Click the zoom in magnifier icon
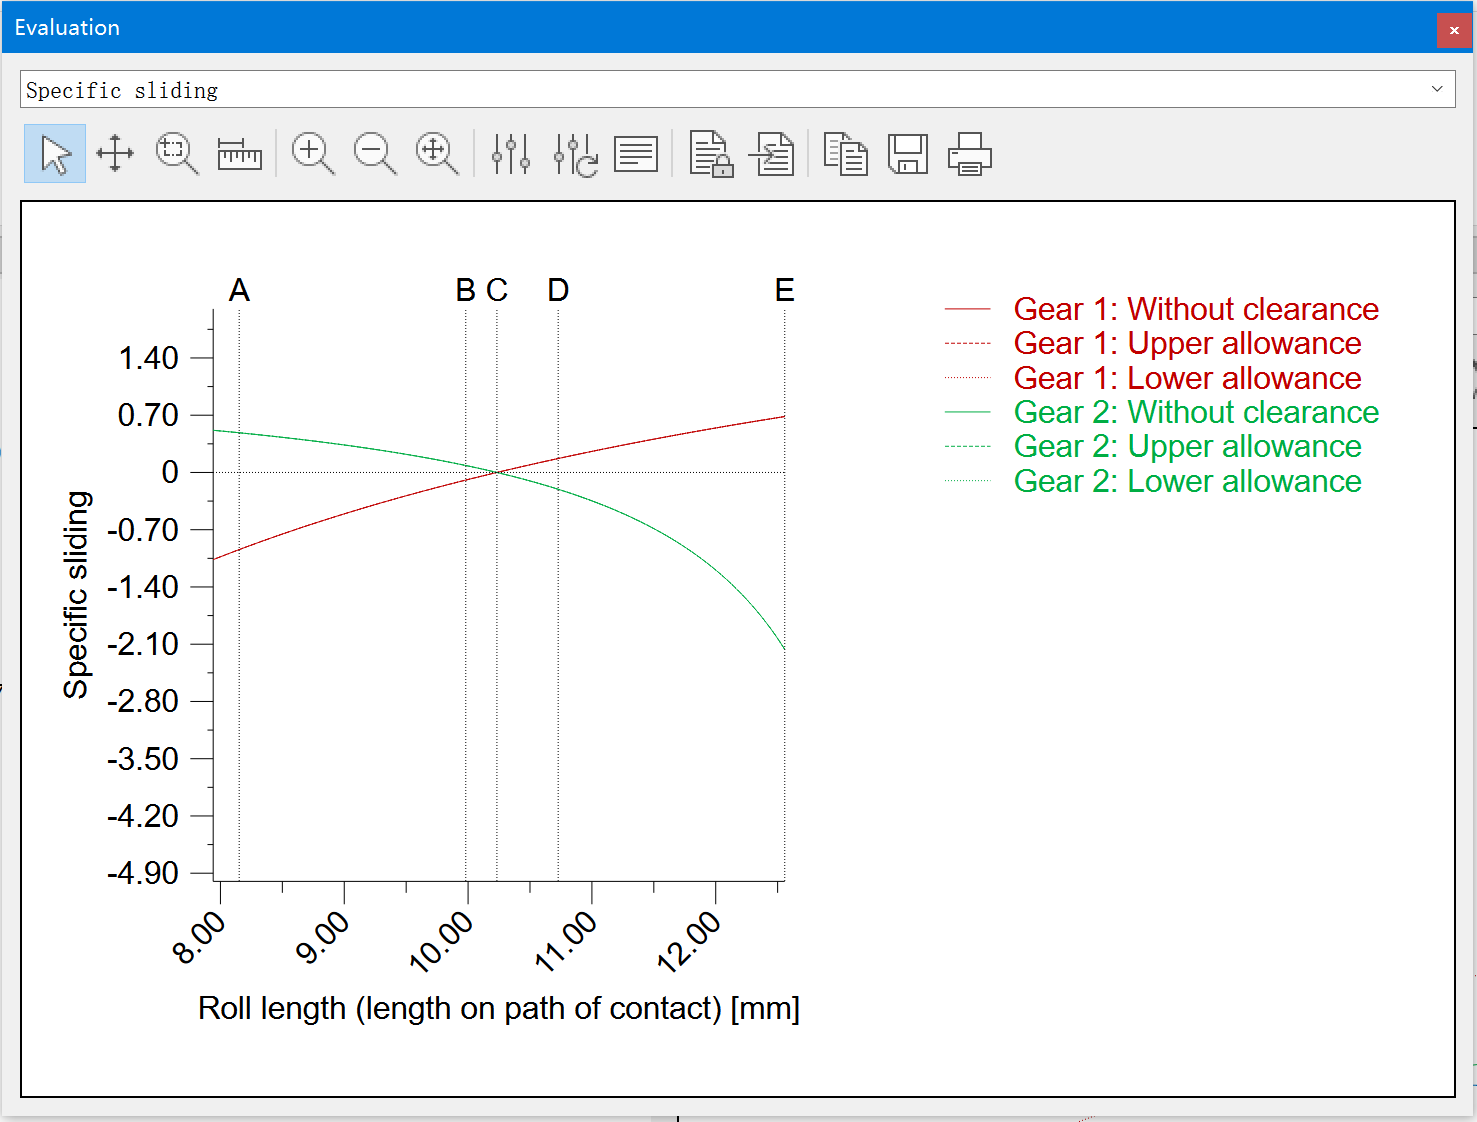The height and width of the screenshot is (1122, 1477). tap(313, 154)
